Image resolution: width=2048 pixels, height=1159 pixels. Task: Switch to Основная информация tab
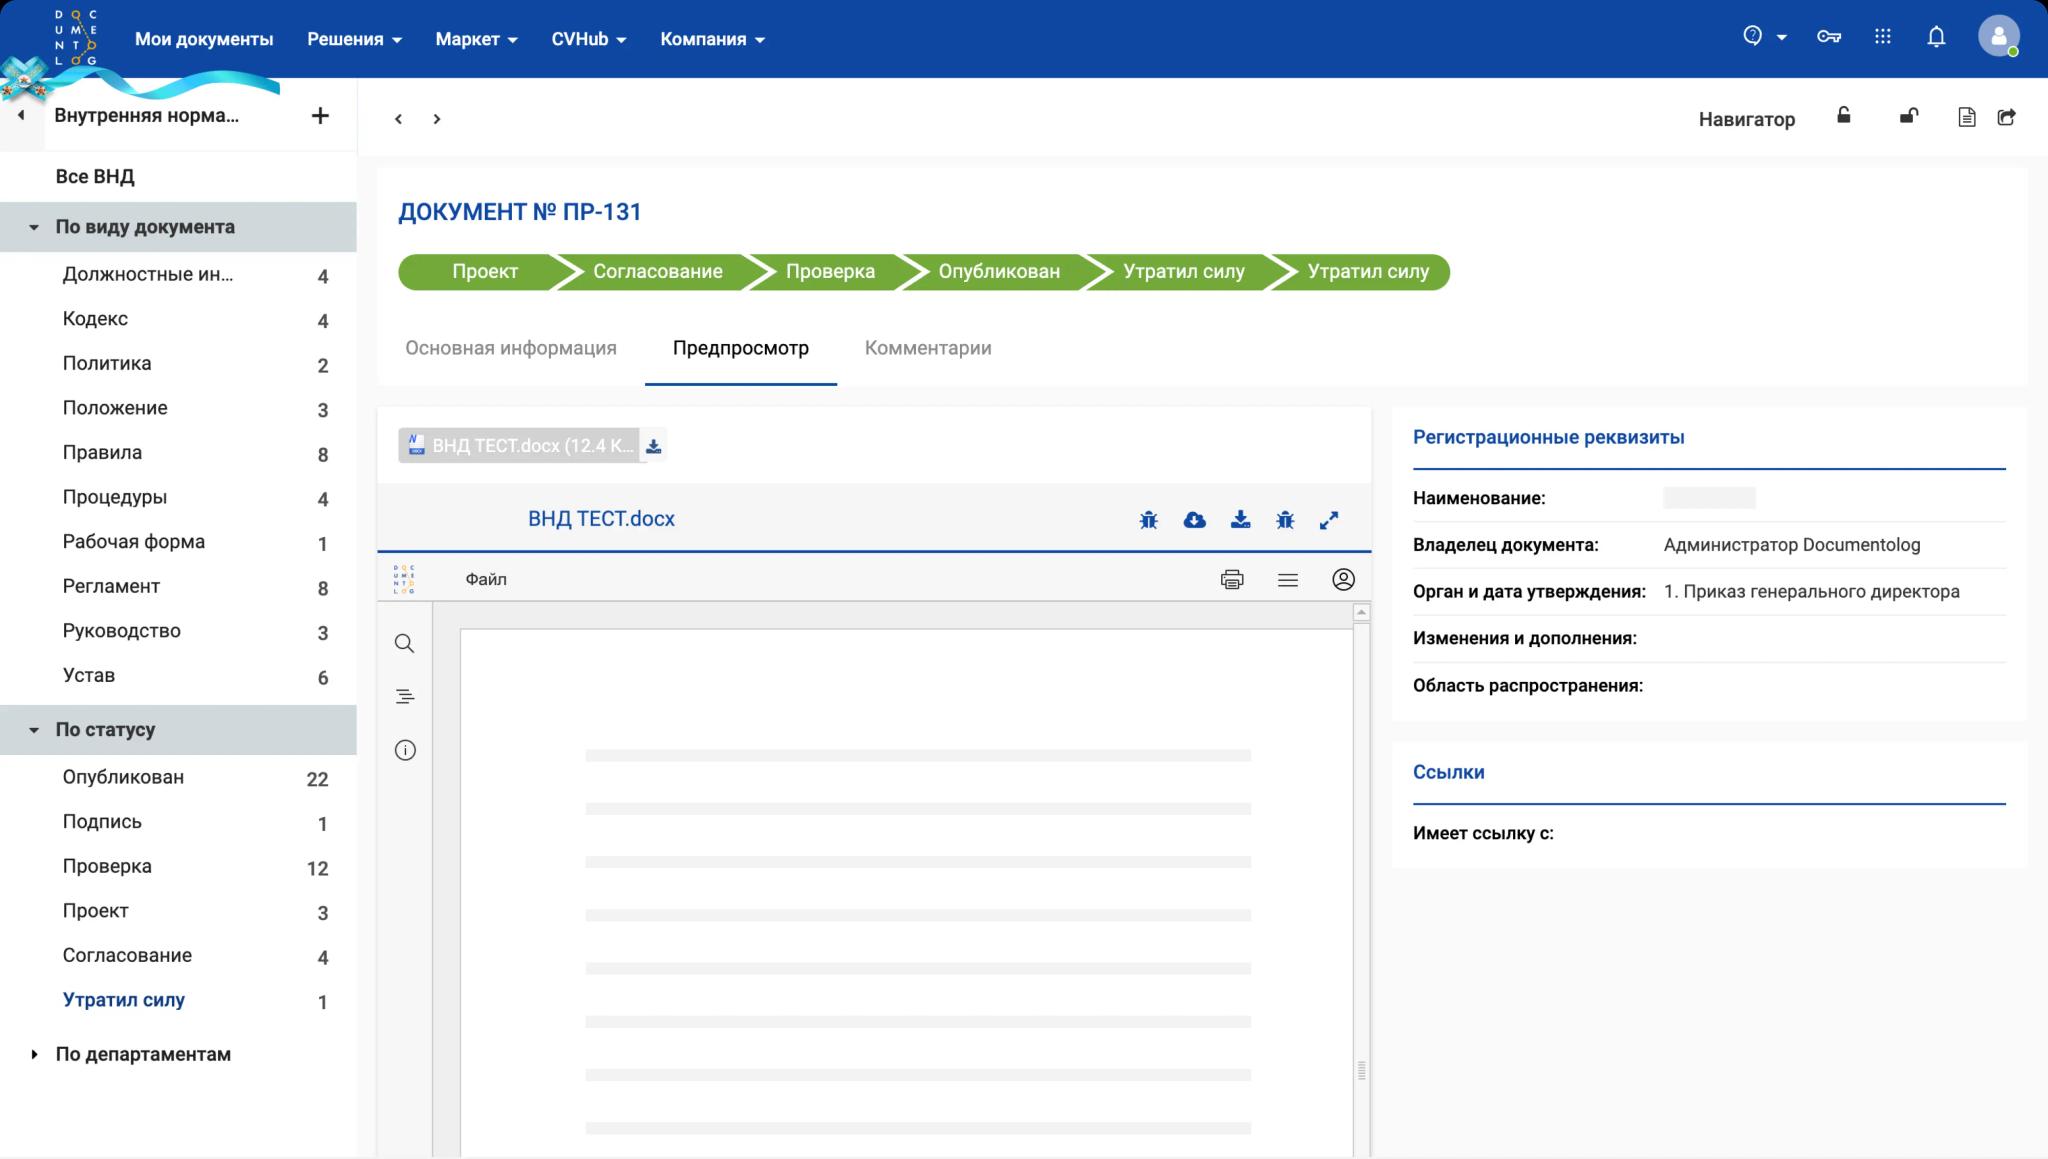[510, 348]
